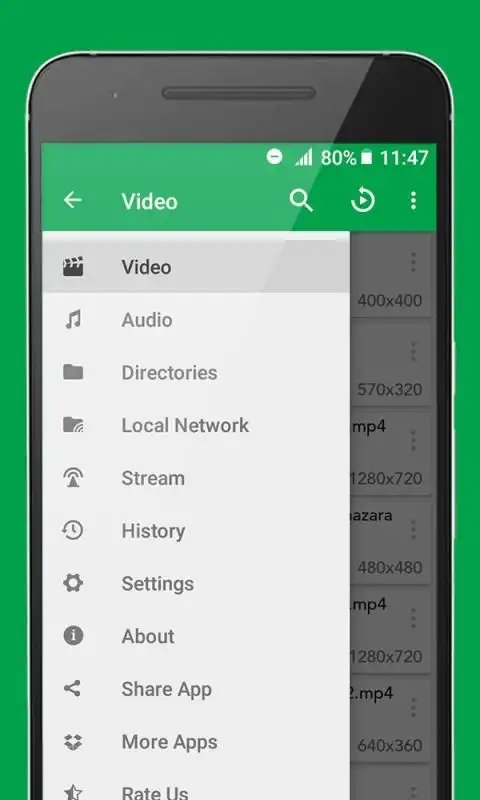Click the Video clapperboard icon

(73, 266)
